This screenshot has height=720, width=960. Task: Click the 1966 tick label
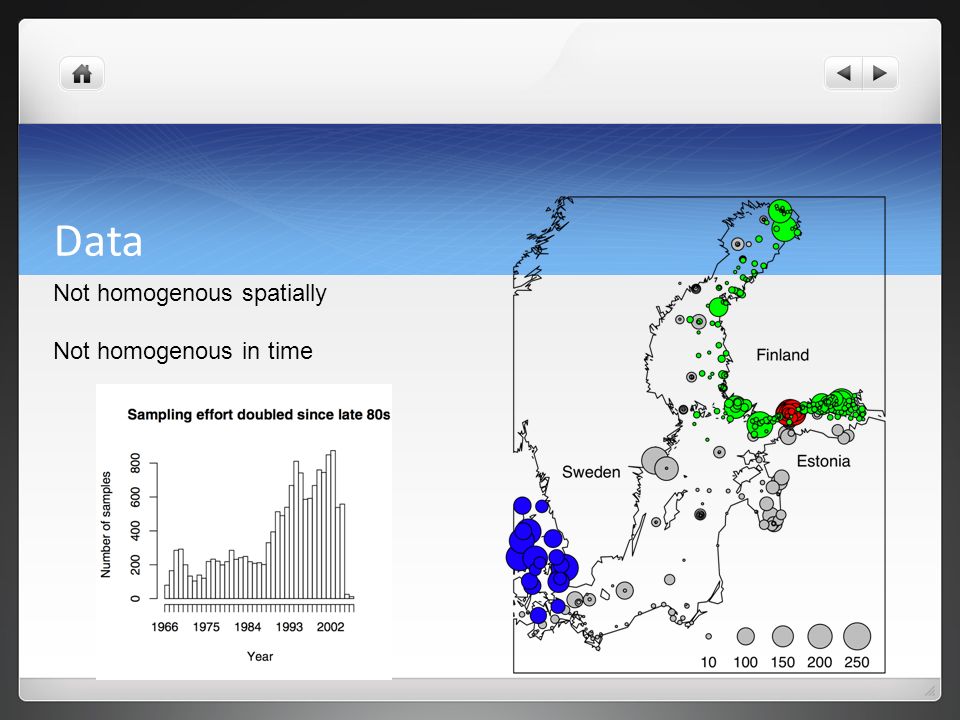point(165,627)
